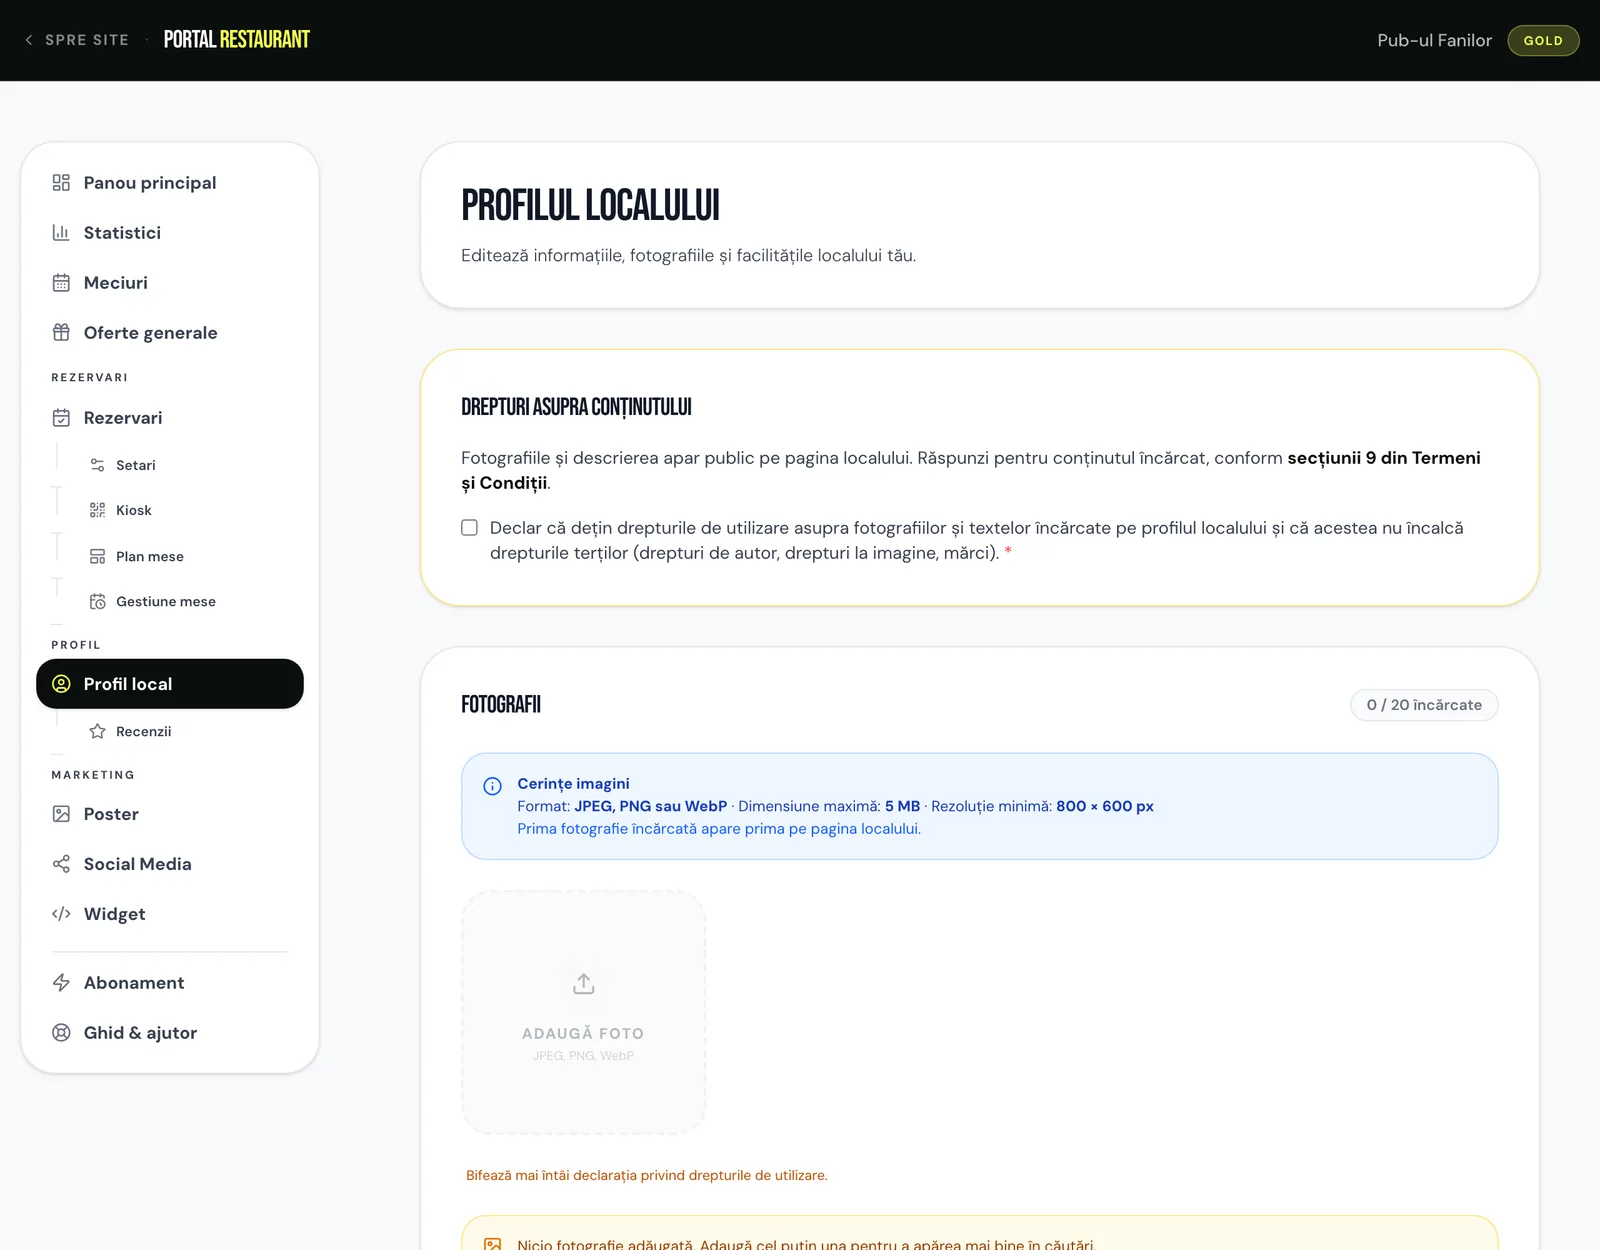Click the usage rights warning message
This screenshot has width=1600, height=1250.
647,1175
